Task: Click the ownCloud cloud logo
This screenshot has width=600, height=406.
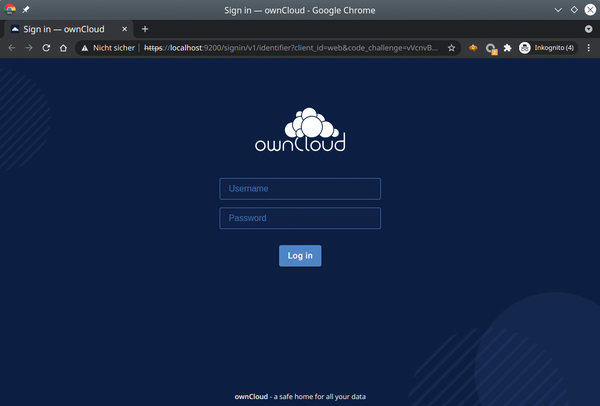Action: click(300, 129)
